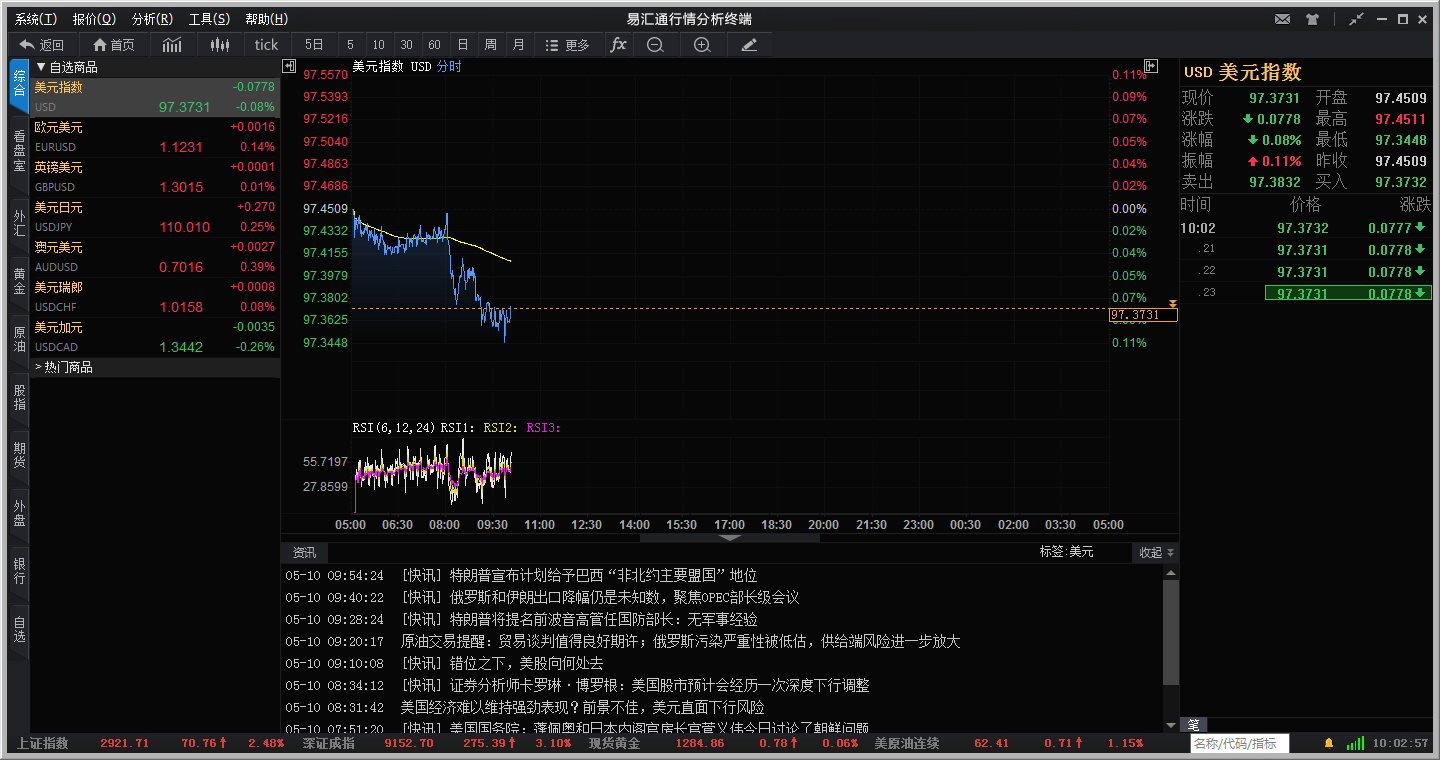Zoom out the chart with minus magnifier
This screenshot has width=1440, height=760.
(655, 45)
